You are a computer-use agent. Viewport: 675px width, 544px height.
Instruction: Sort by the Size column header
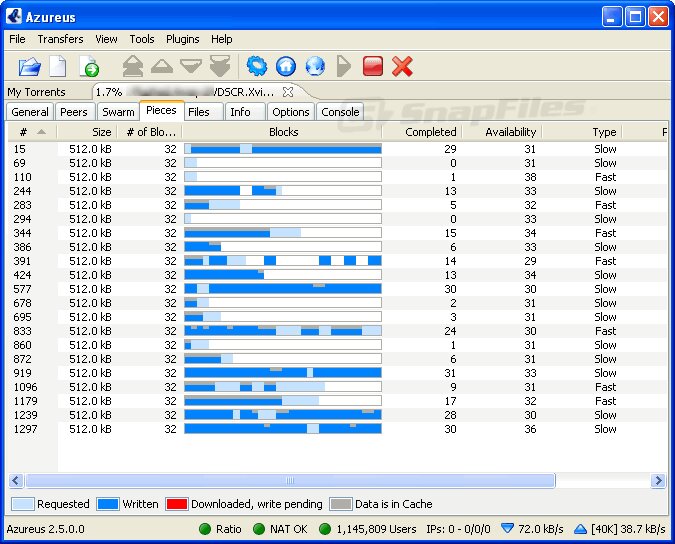coord(87,132)
